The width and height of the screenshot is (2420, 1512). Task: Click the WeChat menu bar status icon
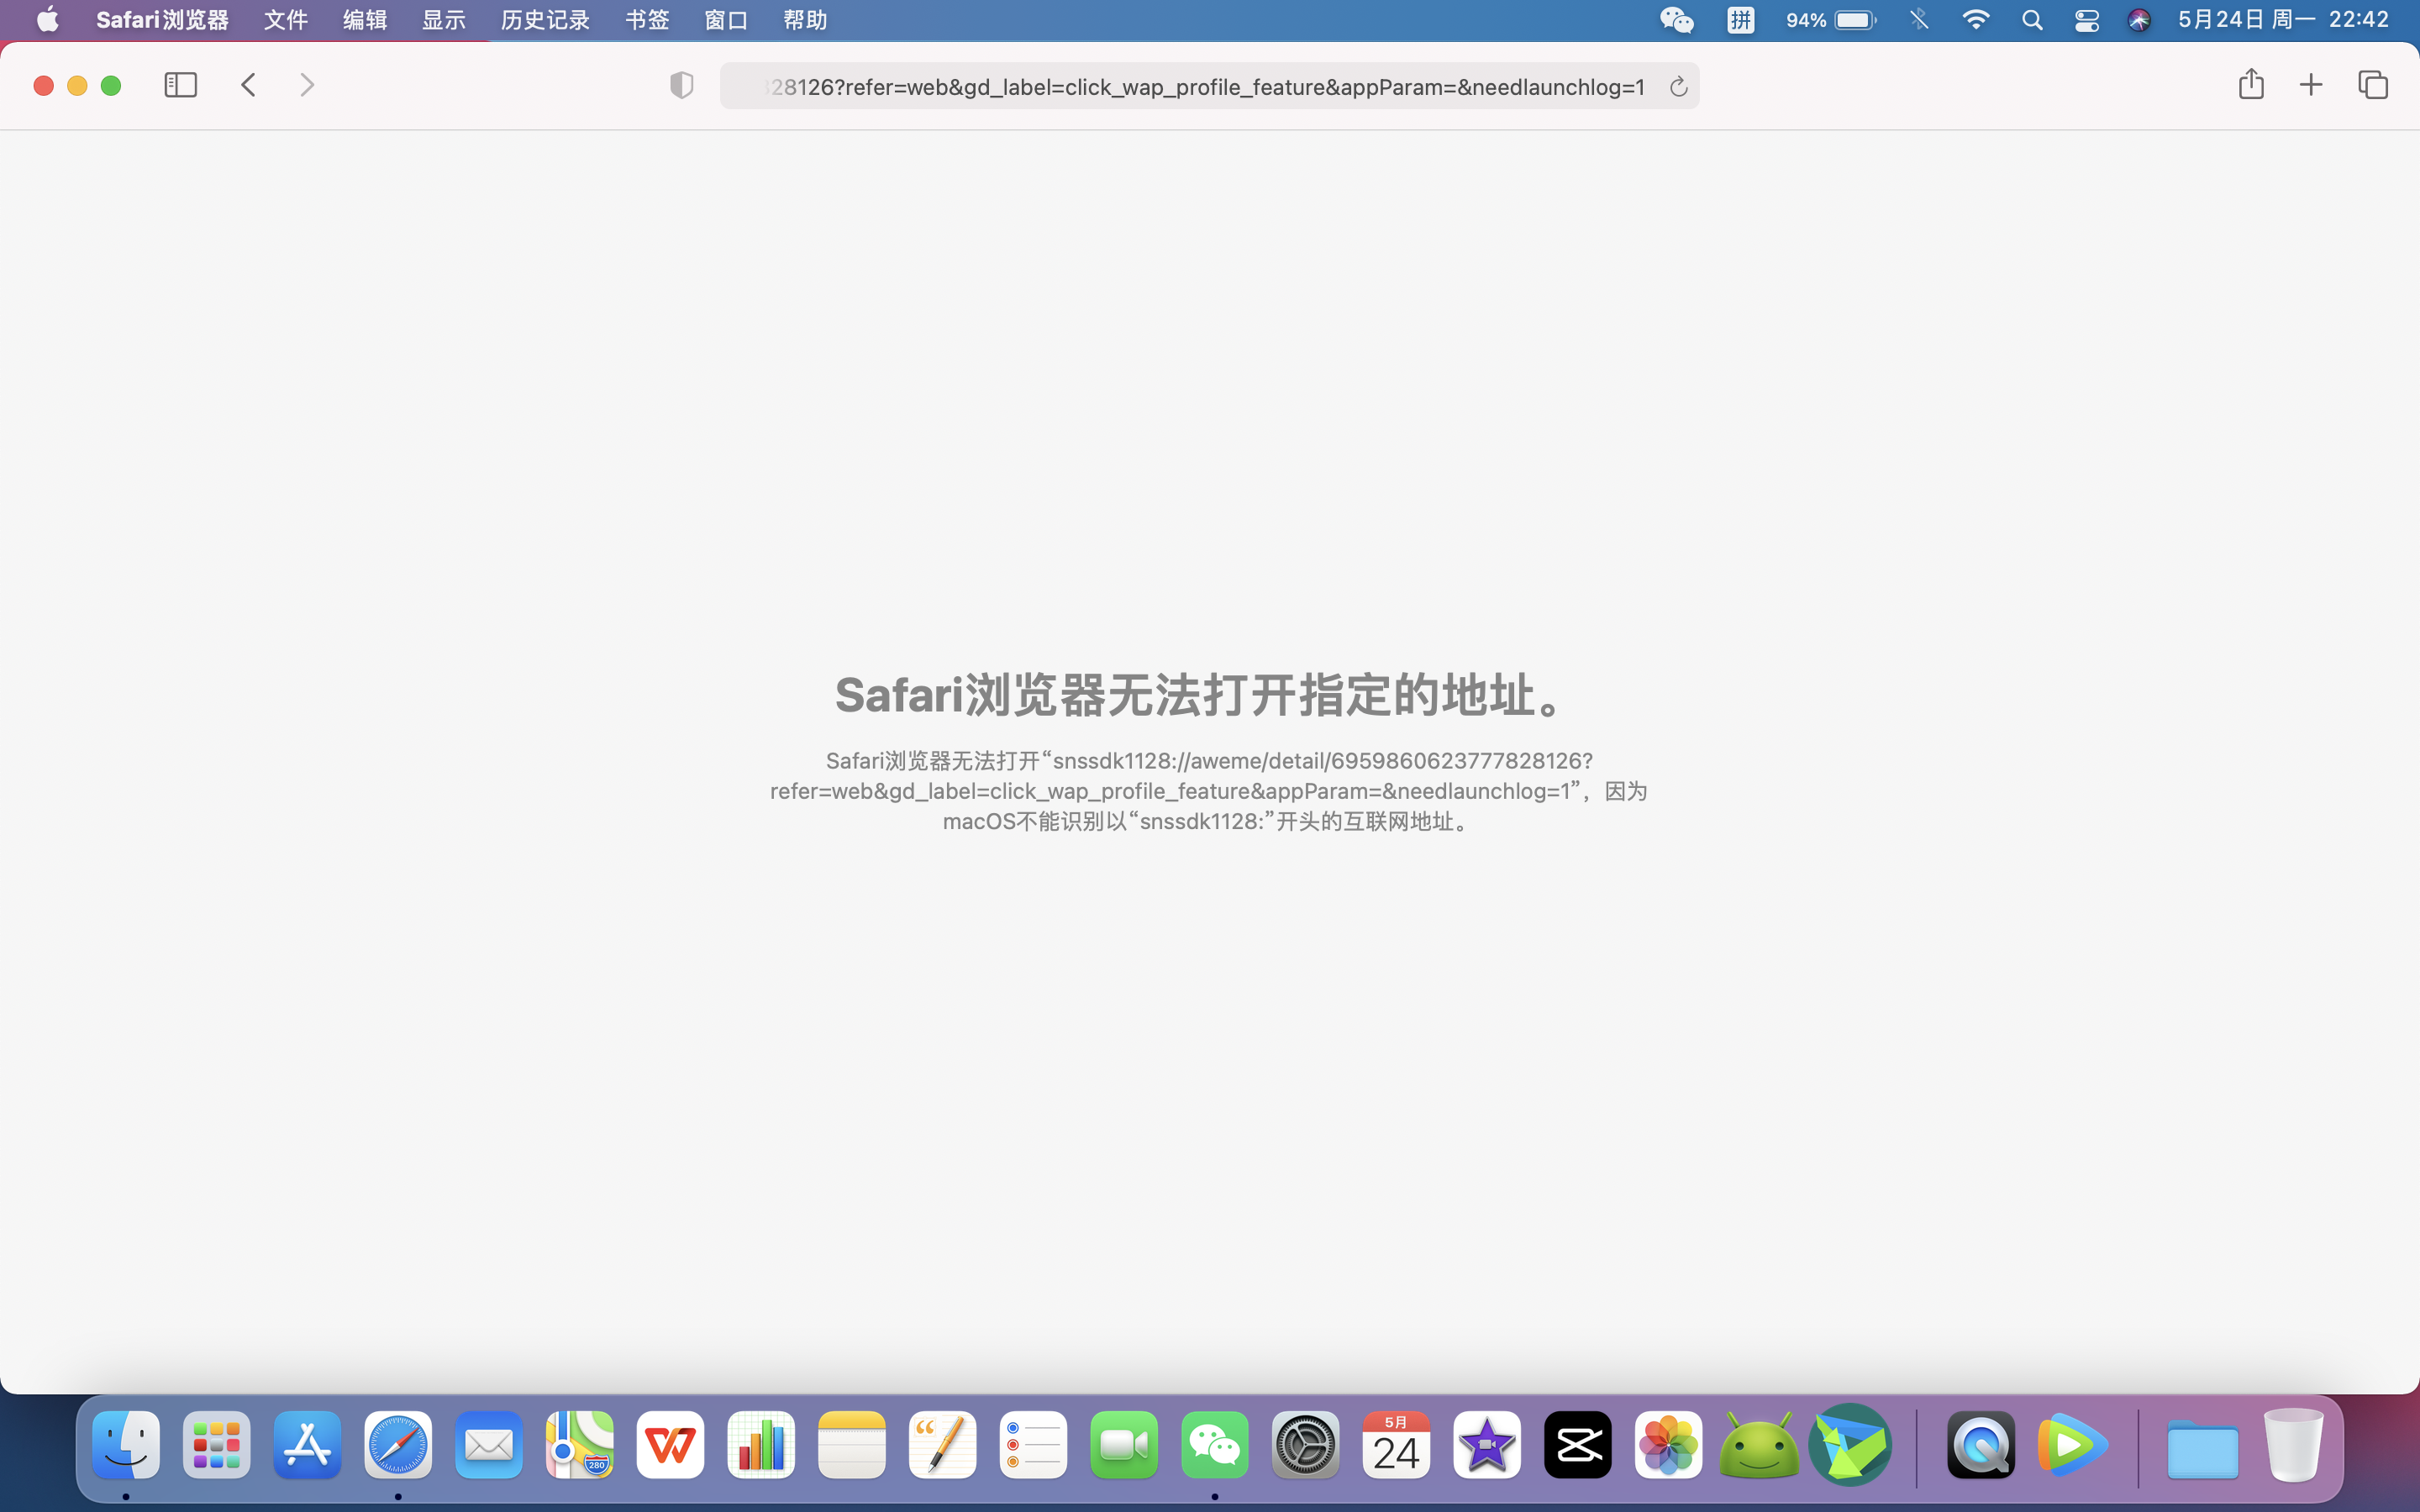pos(1677,20)
